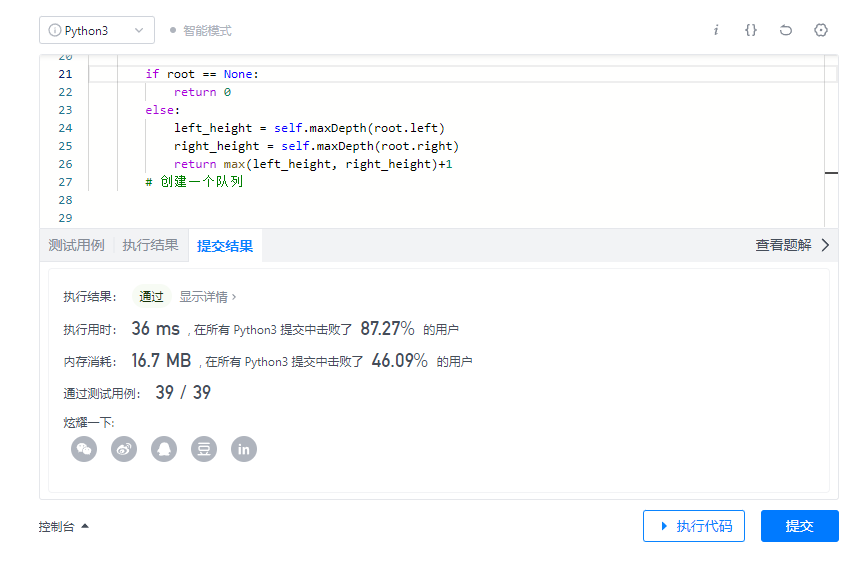Image resolution: width=856 pixels, height=562 pixels.
Task: Expand 显示详情 details link
Action: click(x=207, y=297)
